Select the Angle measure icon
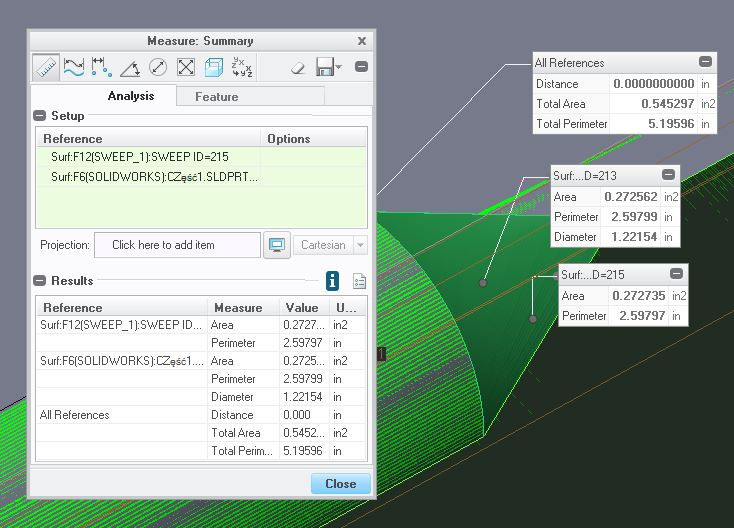Screen dimensions: 734x528 click(130, 68)
